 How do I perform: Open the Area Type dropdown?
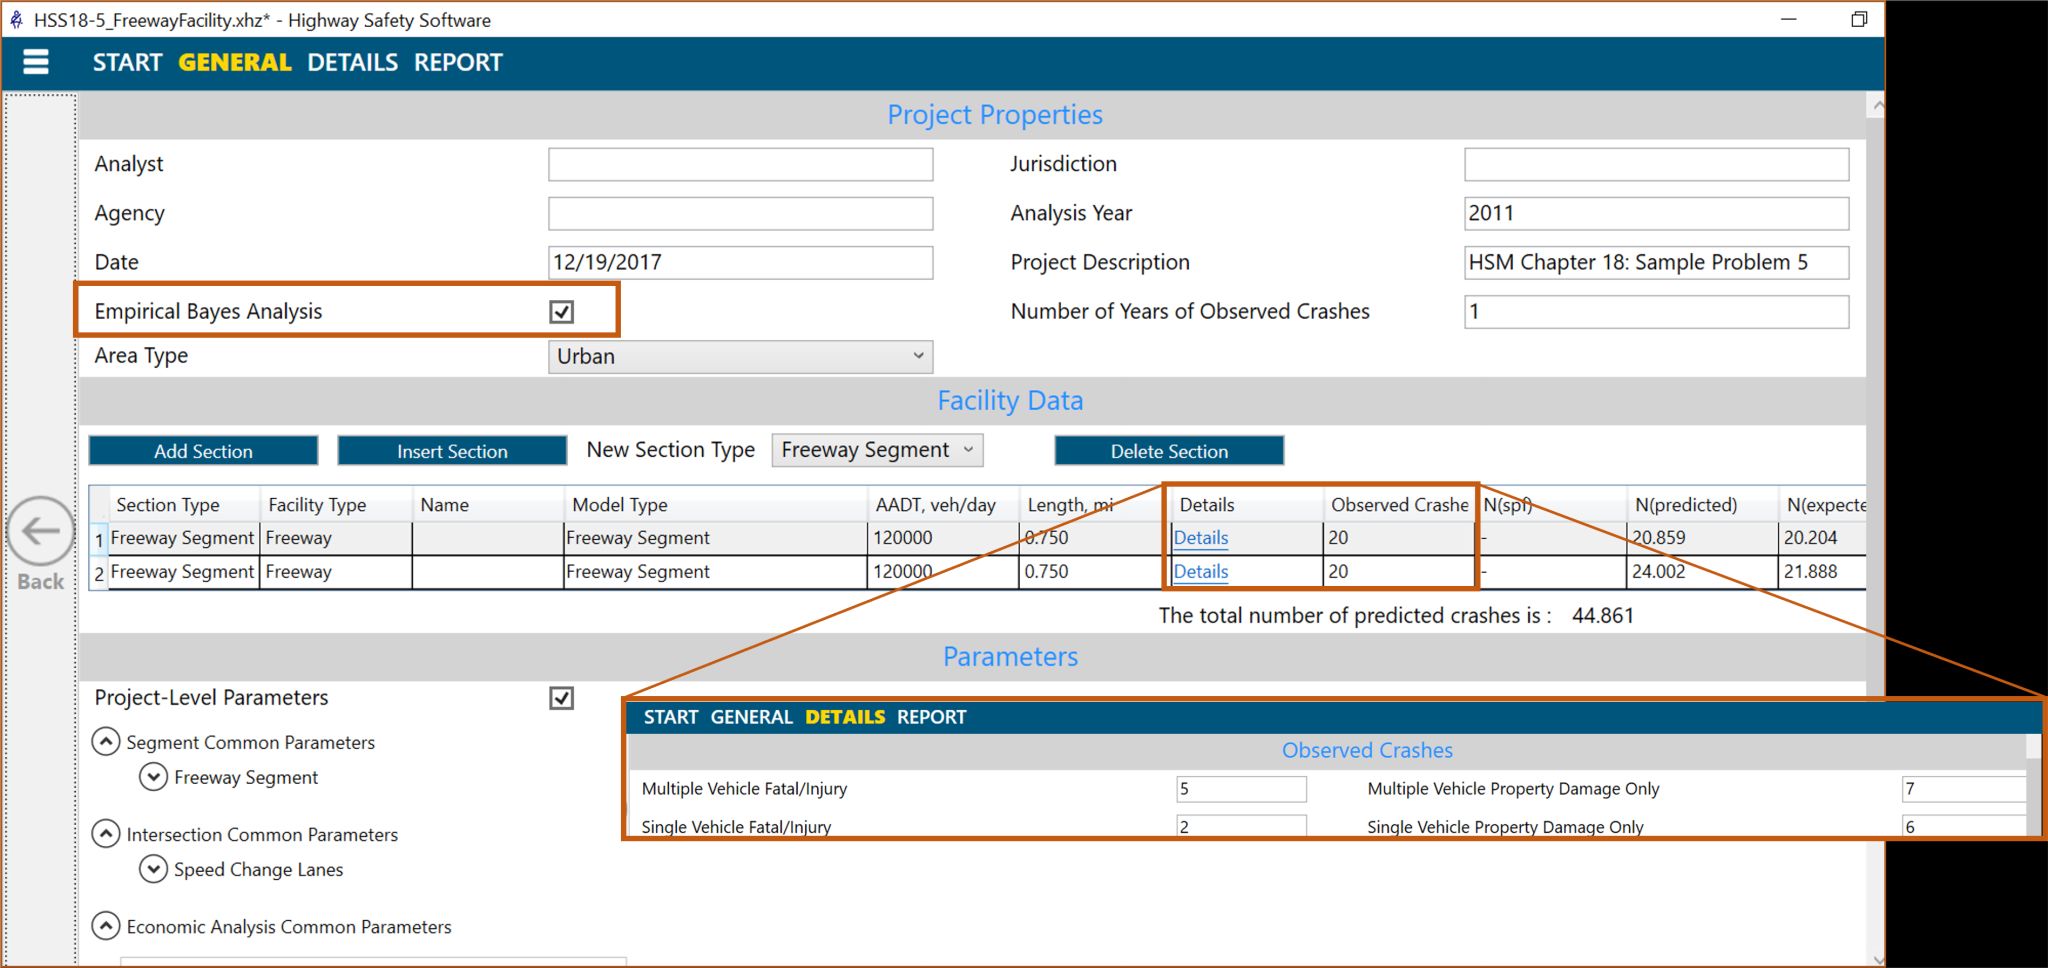[740, 357]
